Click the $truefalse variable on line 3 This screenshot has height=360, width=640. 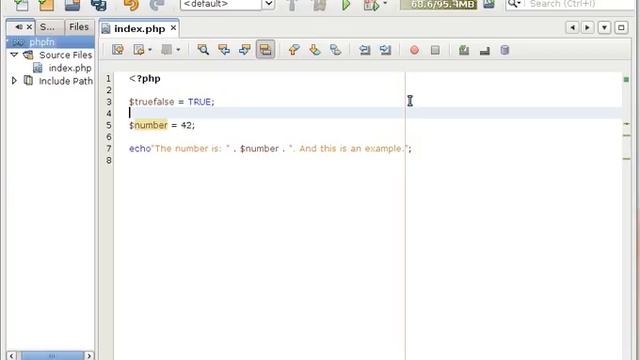tap(151, 102)
